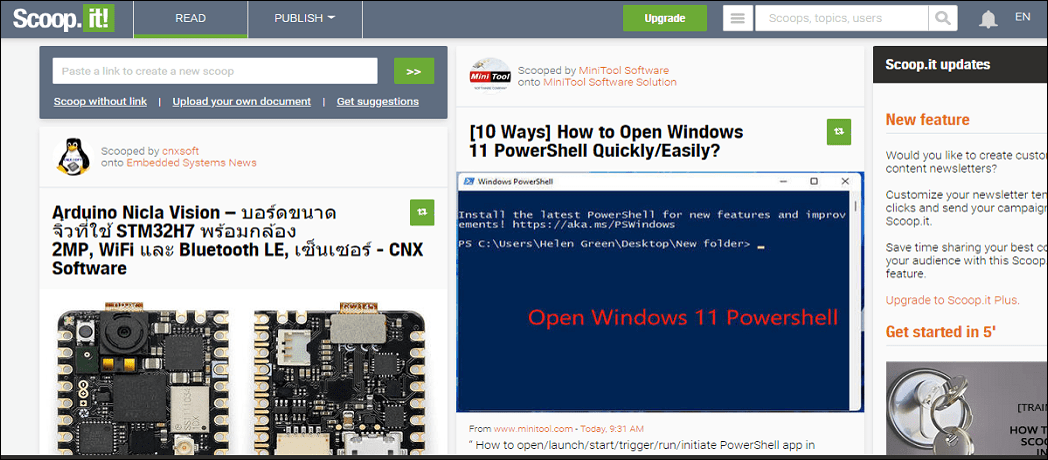Open the New feature heading
This screenshot has height=460, width=1048.
927,120
